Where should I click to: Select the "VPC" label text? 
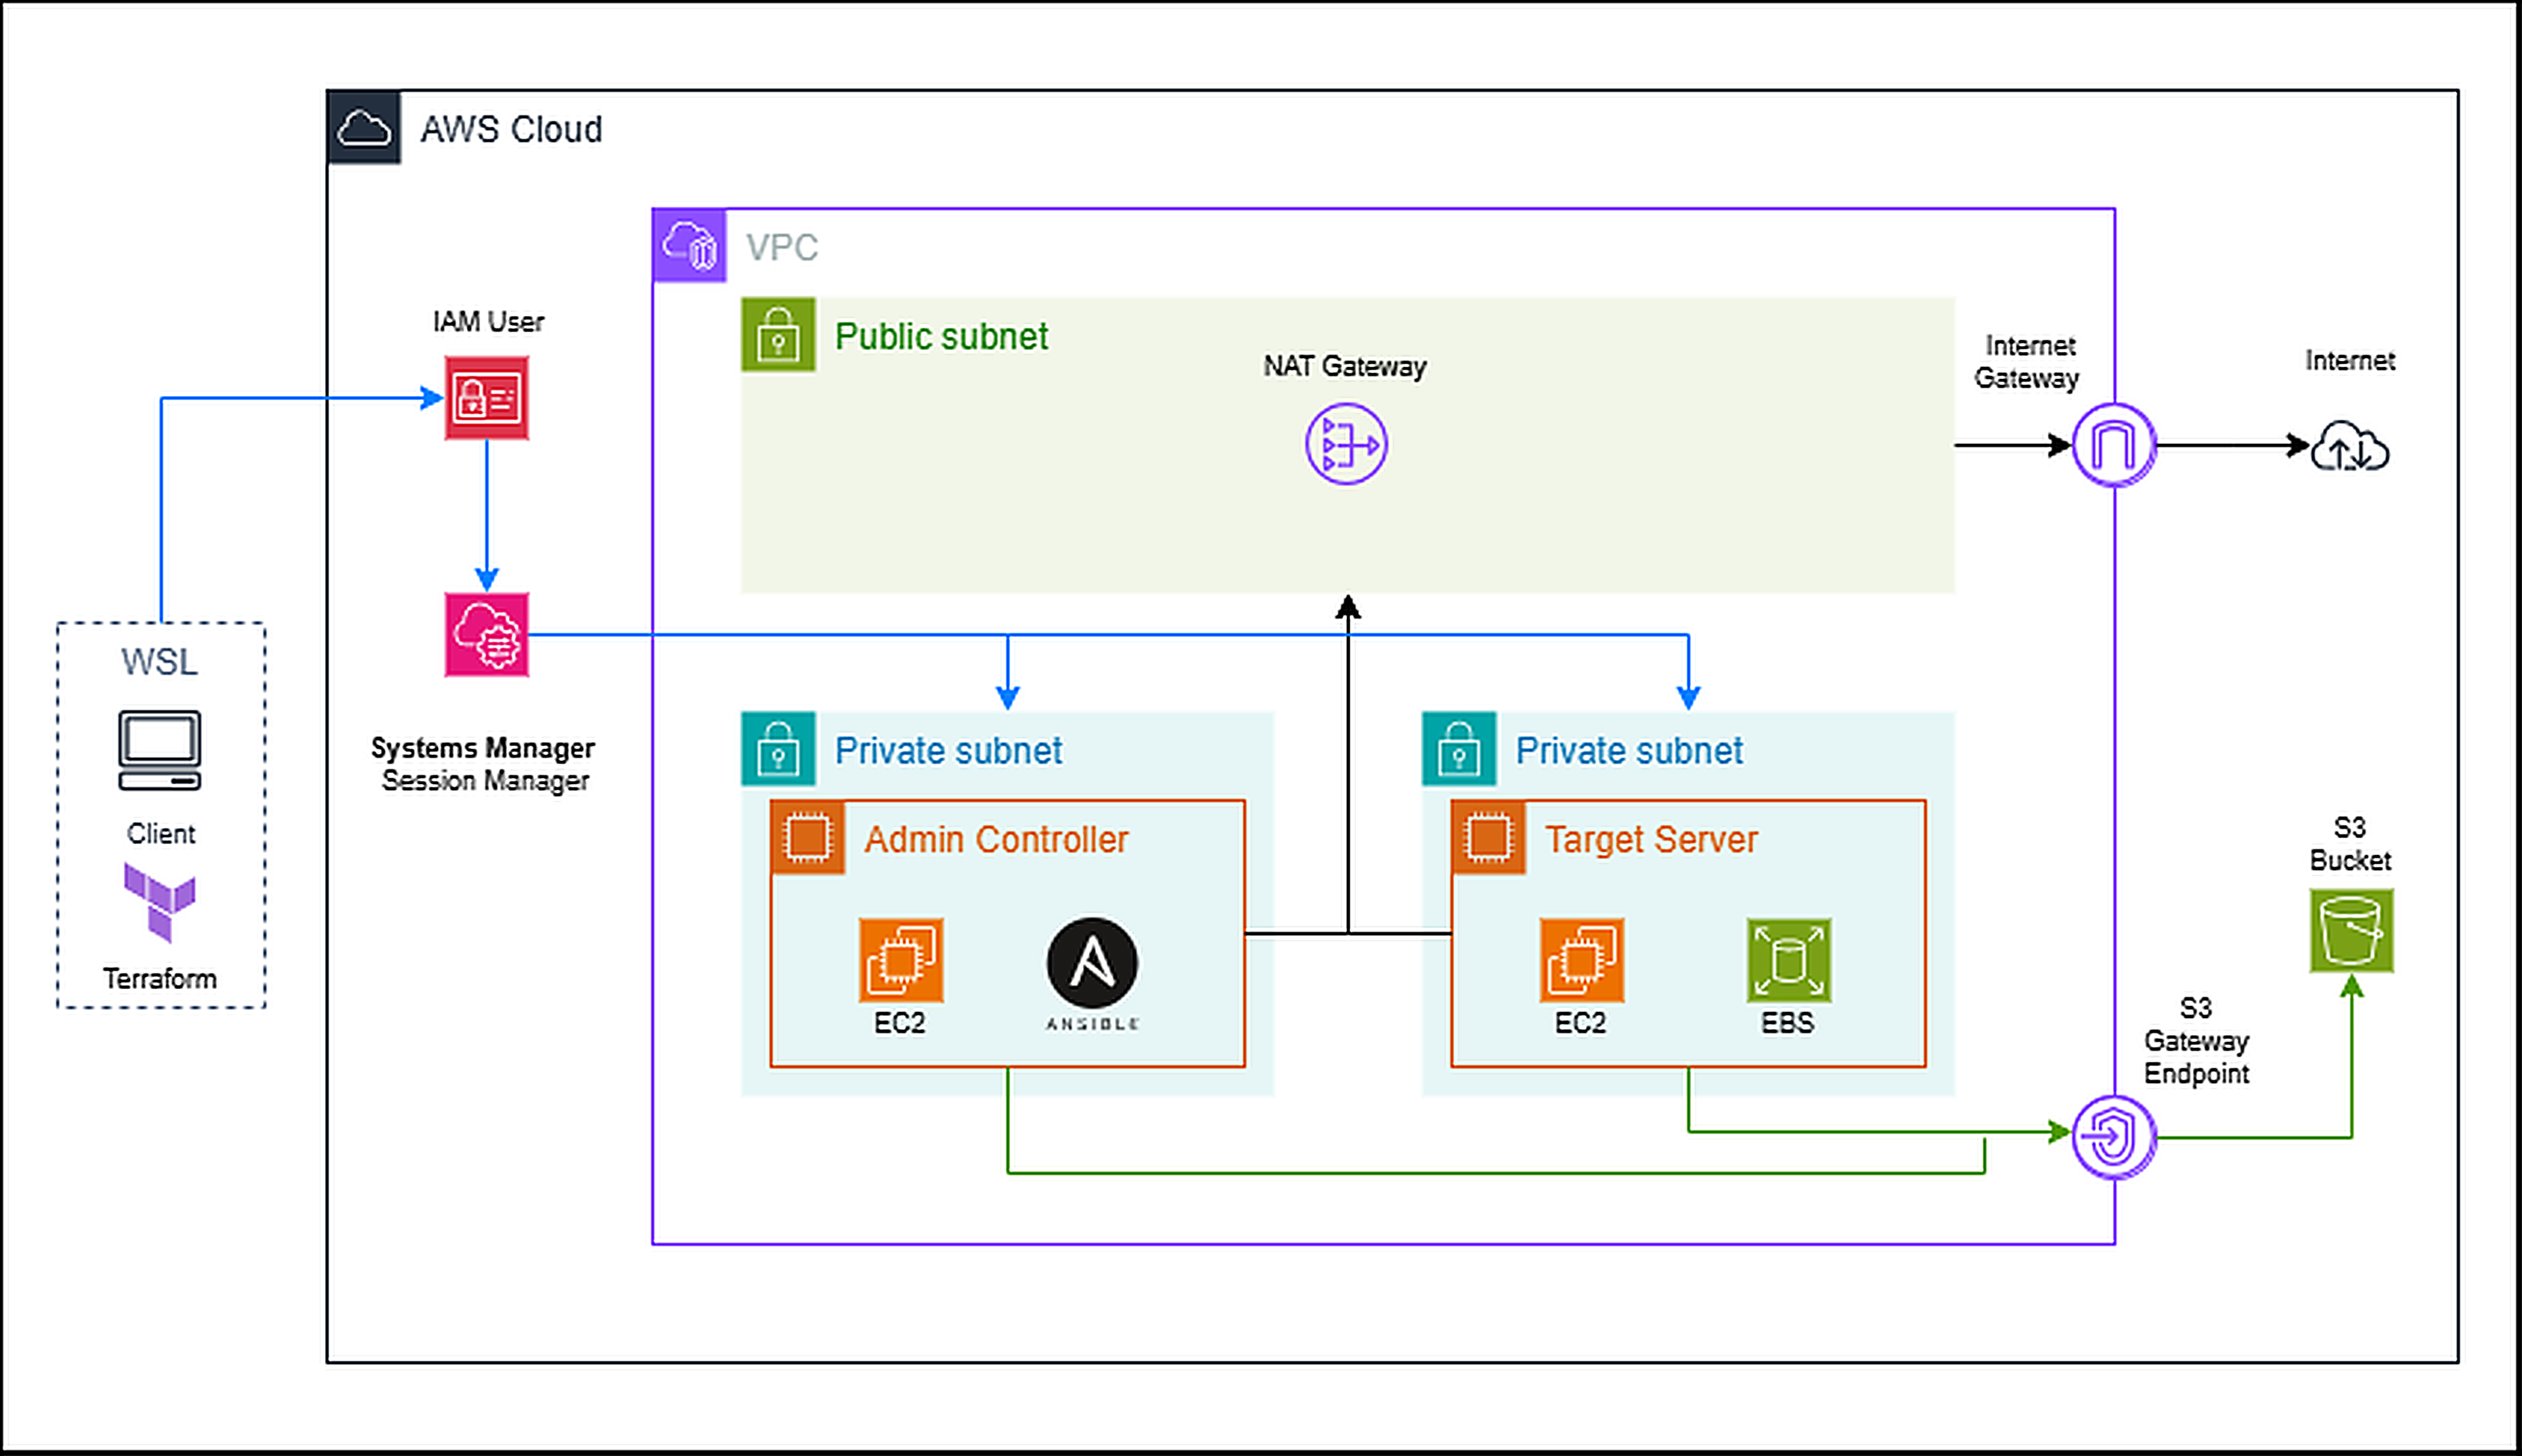pos(782,247)
